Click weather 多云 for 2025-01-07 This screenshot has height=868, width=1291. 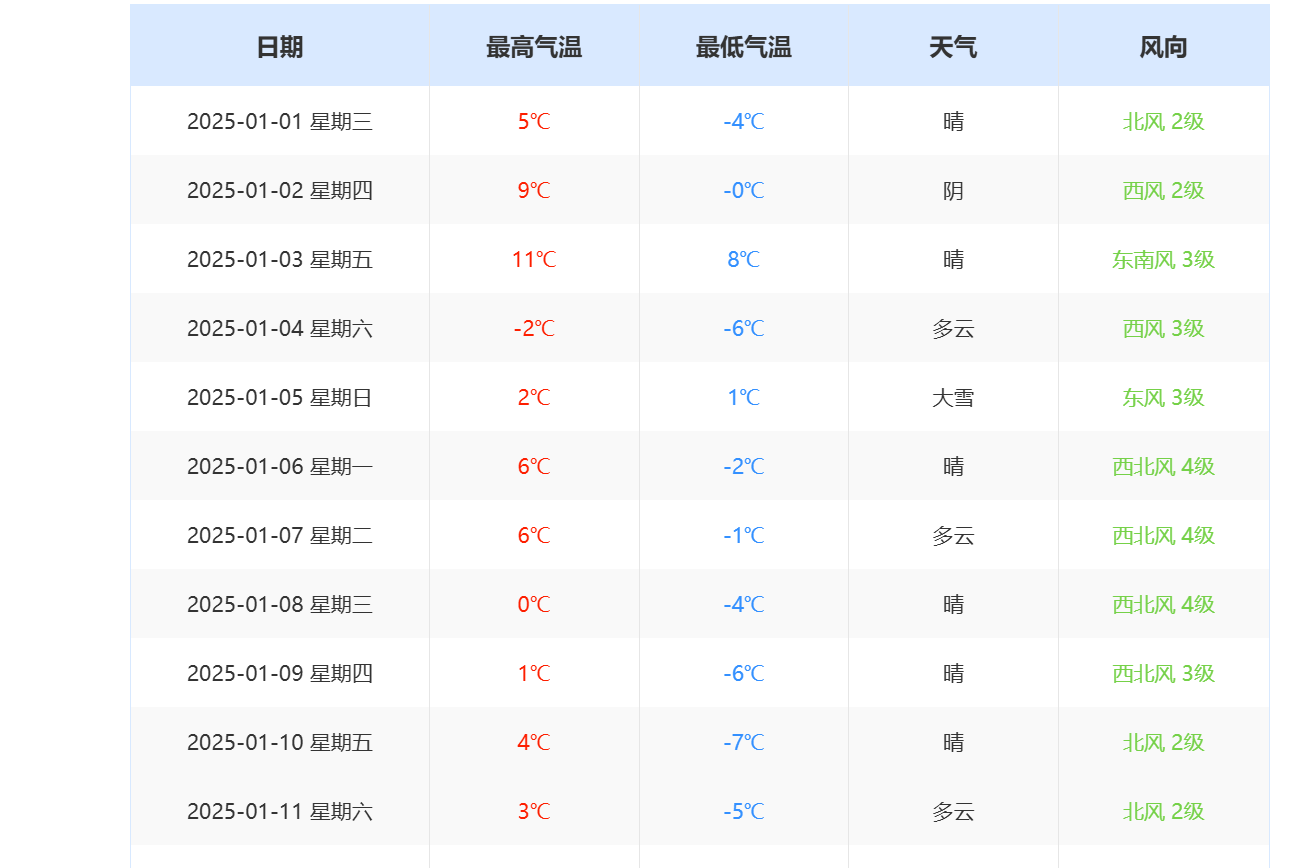pos(953,535)
